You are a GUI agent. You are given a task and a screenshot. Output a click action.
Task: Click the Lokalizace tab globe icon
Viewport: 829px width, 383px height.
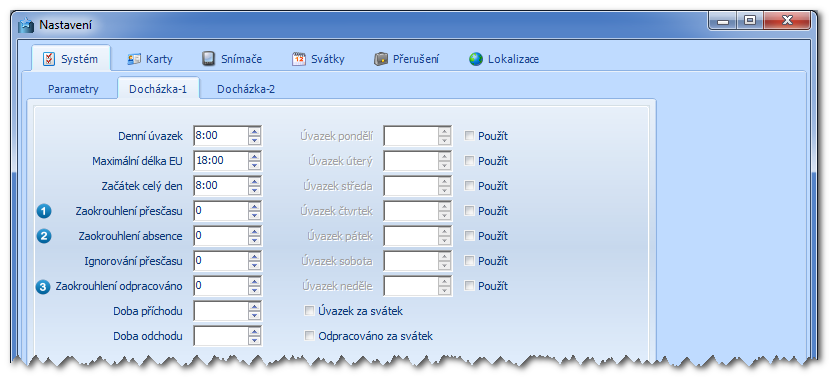[x=476, y=59]
